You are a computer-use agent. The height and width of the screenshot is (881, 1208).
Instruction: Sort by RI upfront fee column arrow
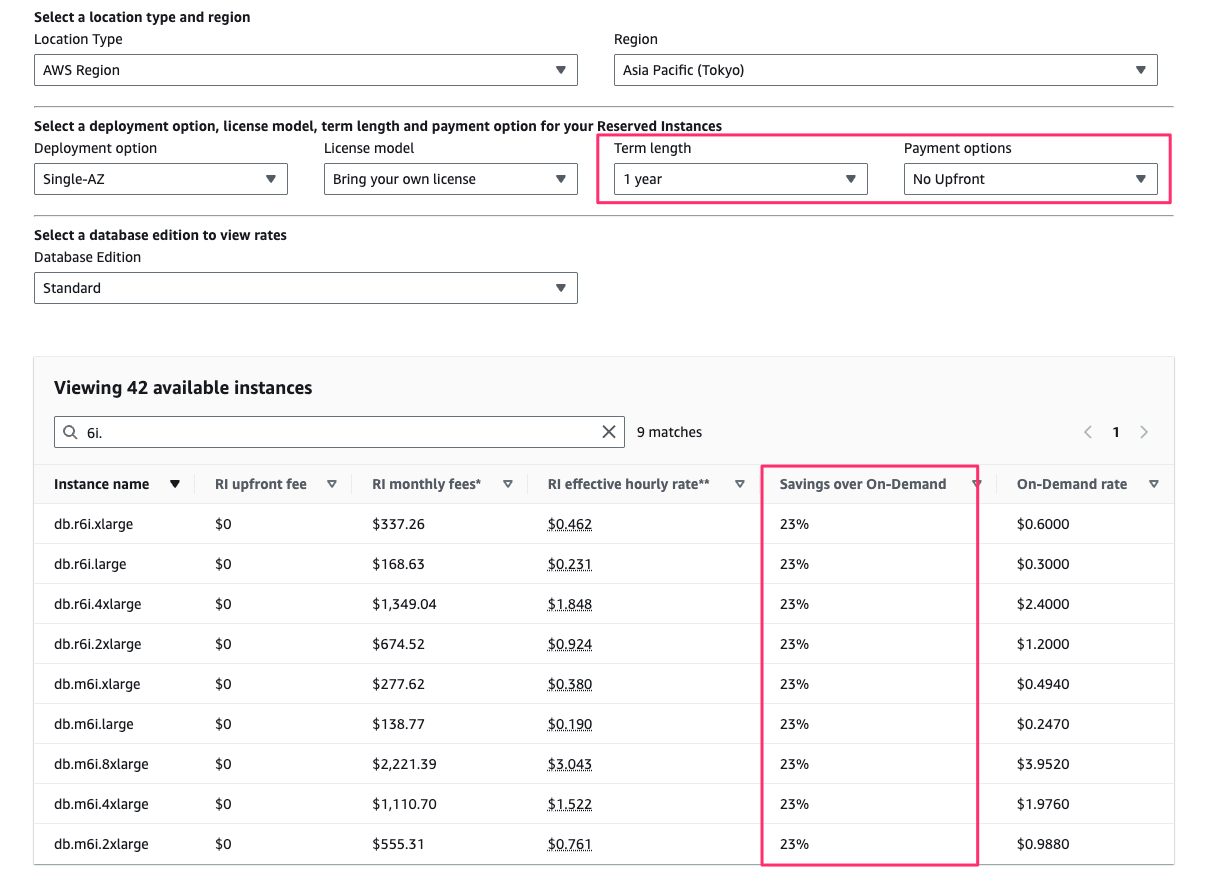coord(332,484)
